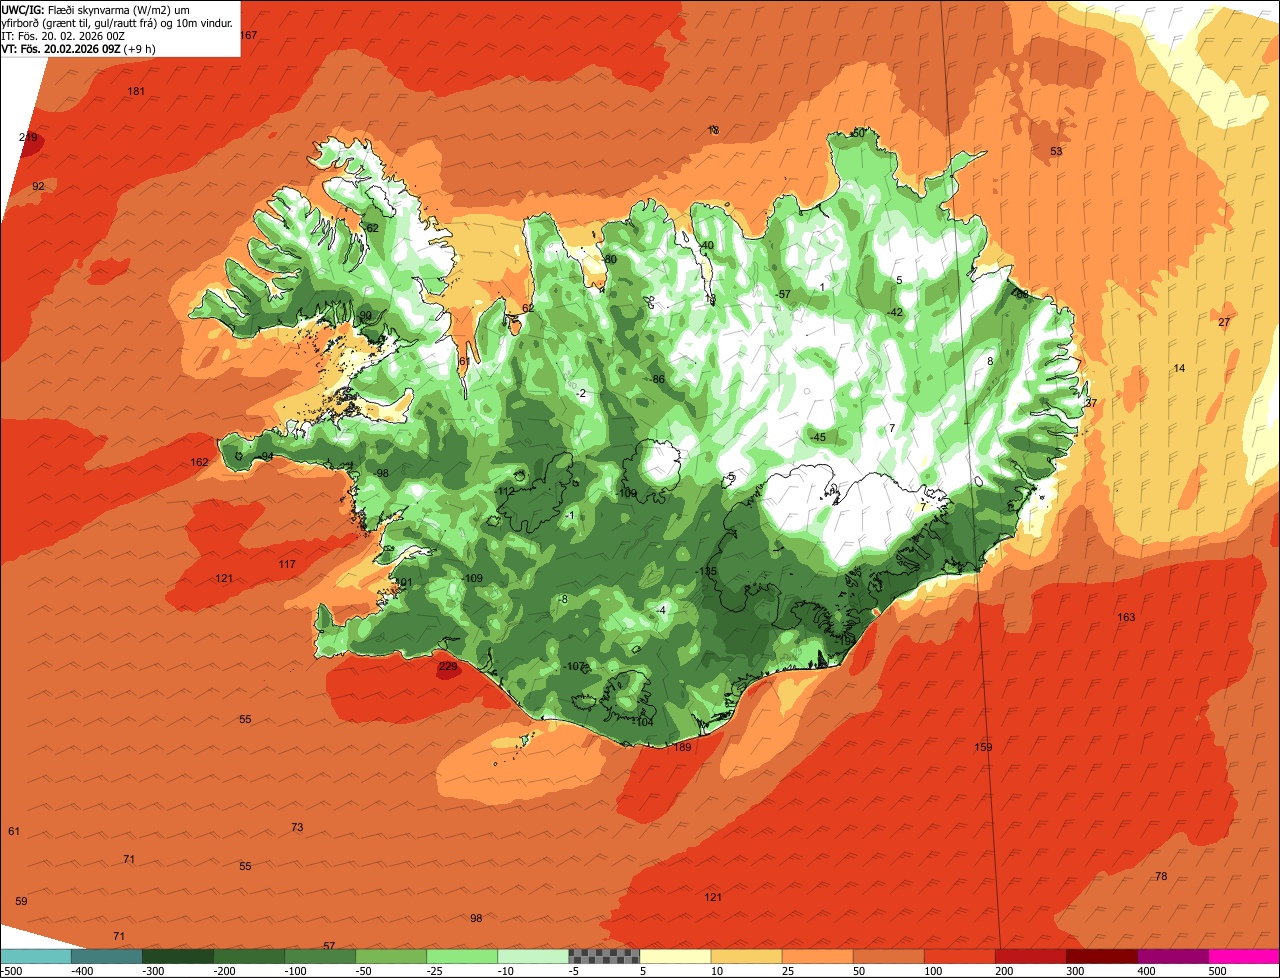This screenshot has width=1280, height=978.
Task: Select the pale yellow 5 to 10 swatch
Action: click(x=674, y=956)
